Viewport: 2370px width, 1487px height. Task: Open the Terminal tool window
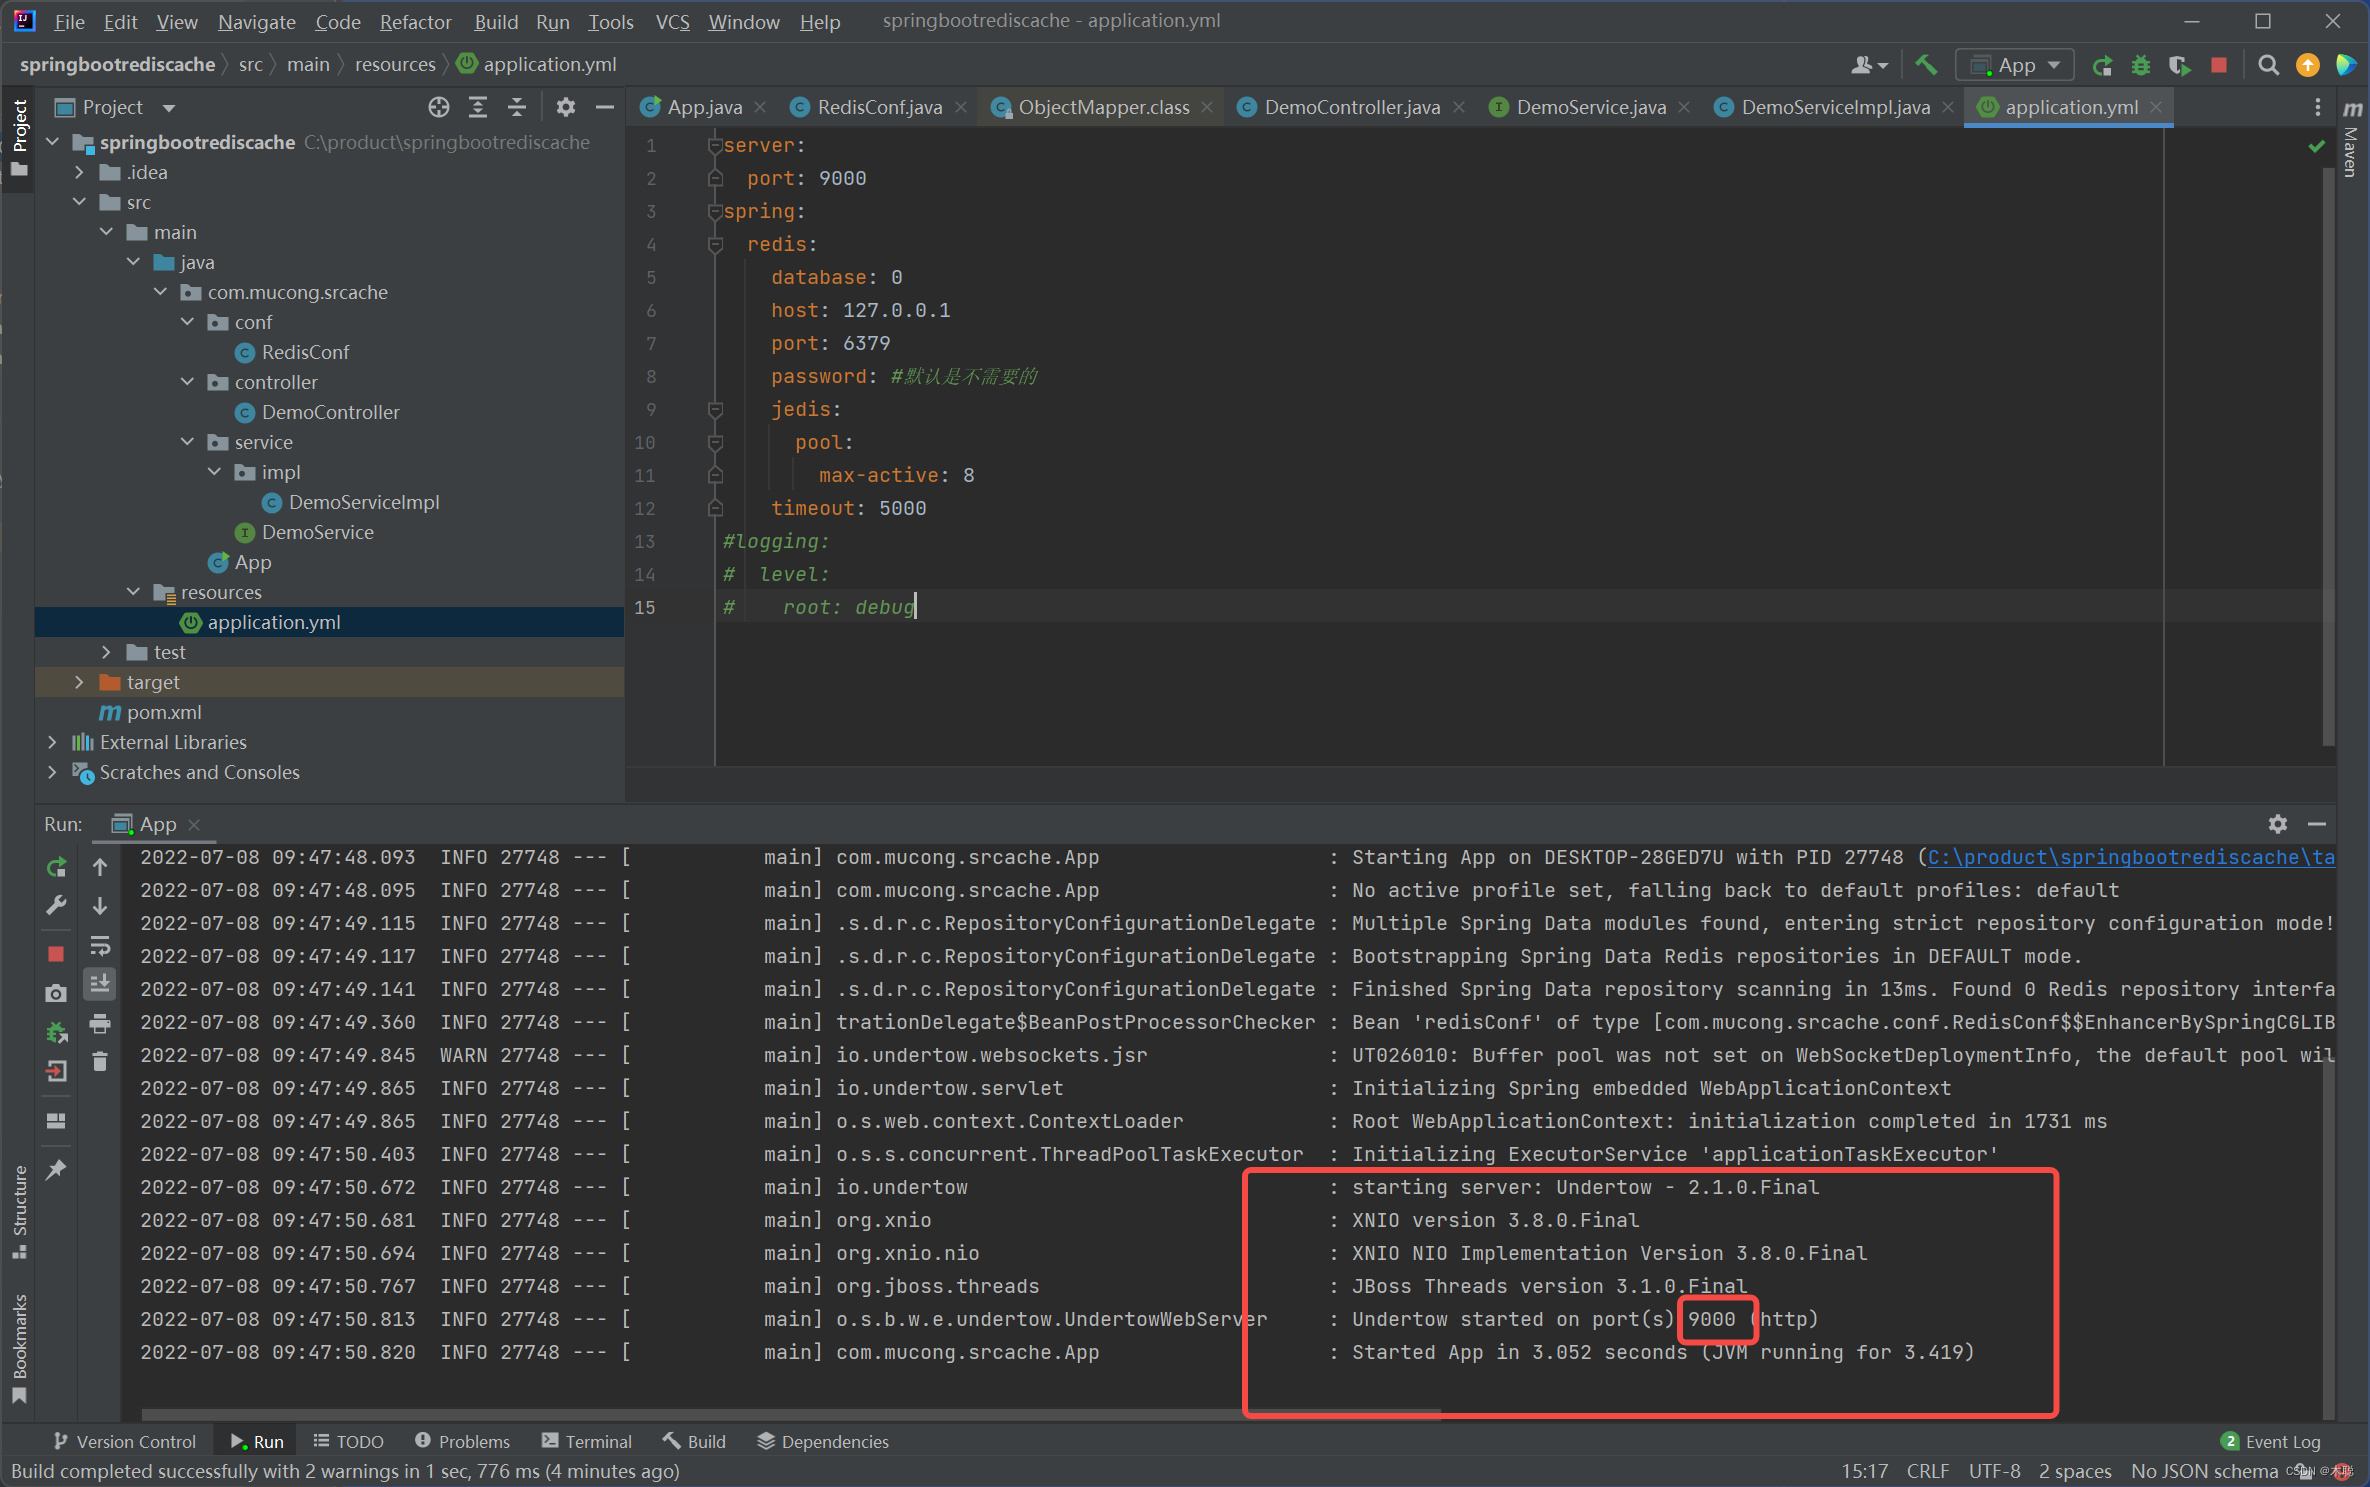click(x=586, y=1441)
